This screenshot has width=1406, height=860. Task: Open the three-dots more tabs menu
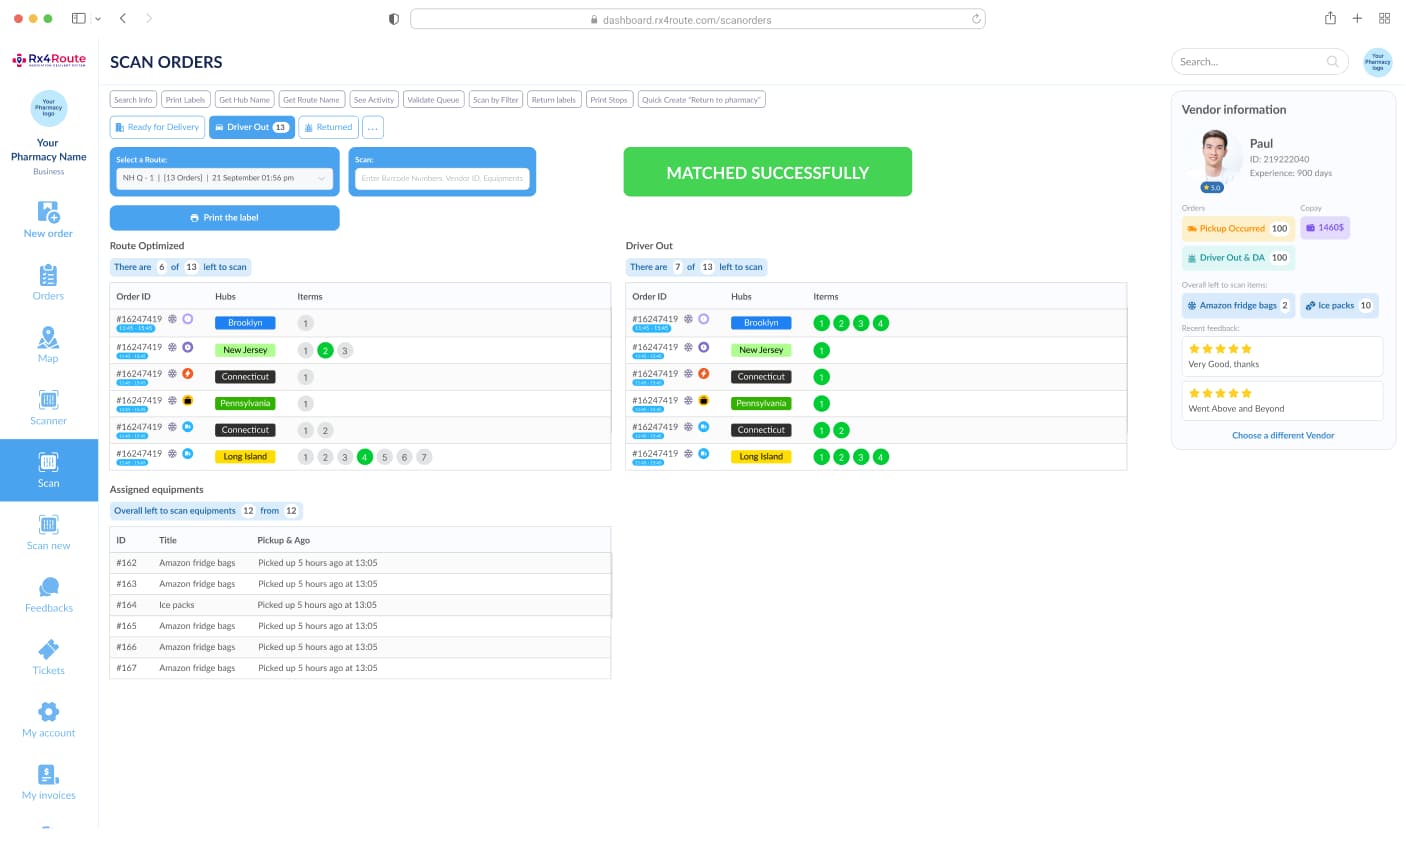(372, 128)
